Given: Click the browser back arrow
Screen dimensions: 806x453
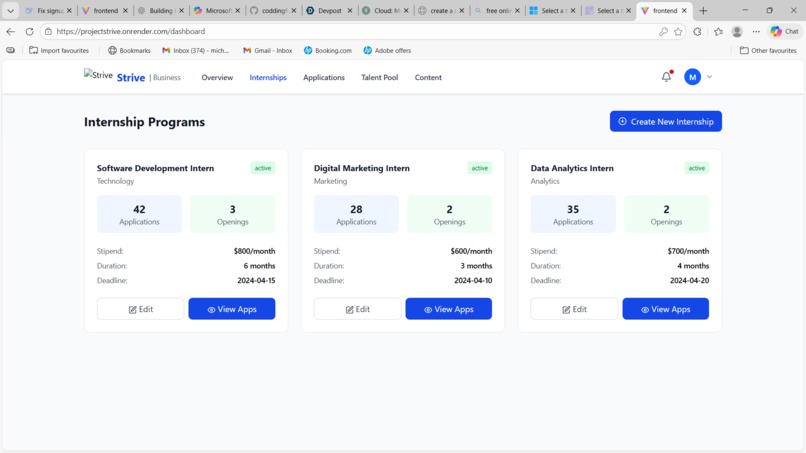Looking at the screenshot, I should (x=10, y=31).
